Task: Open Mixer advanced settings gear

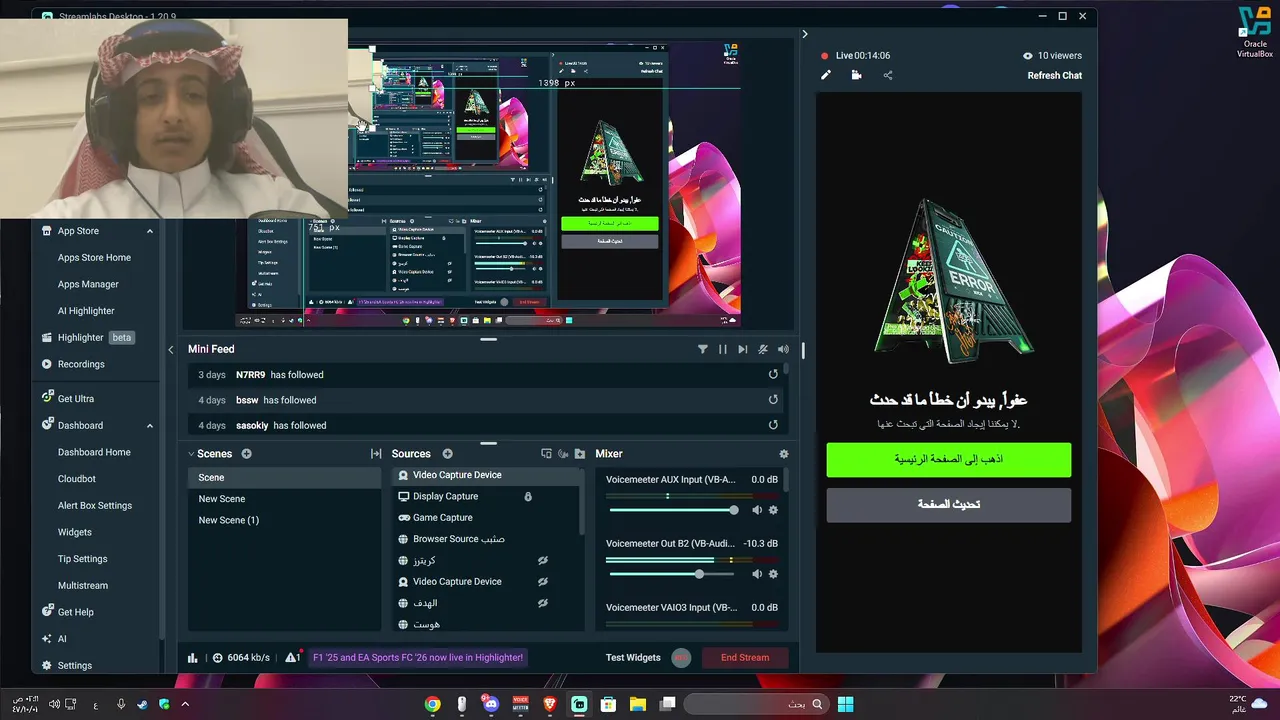Action: click(784, 454)
